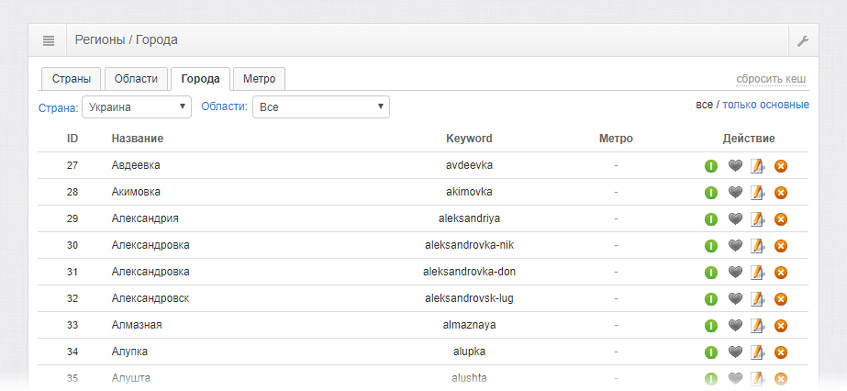Viewport: 847px width, 391px height.
Task: Edit the aleksandrovka-don row
Action: [x=758, y=273]
